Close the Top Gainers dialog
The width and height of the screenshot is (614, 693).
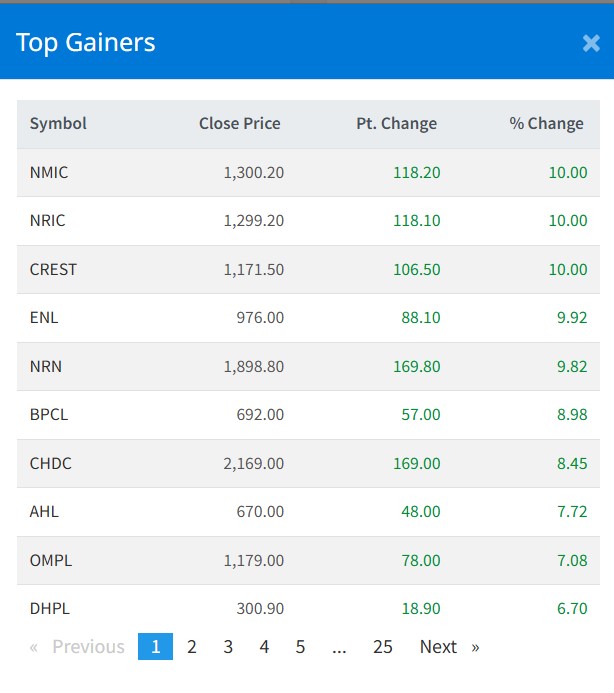click(x=590, y=43)
